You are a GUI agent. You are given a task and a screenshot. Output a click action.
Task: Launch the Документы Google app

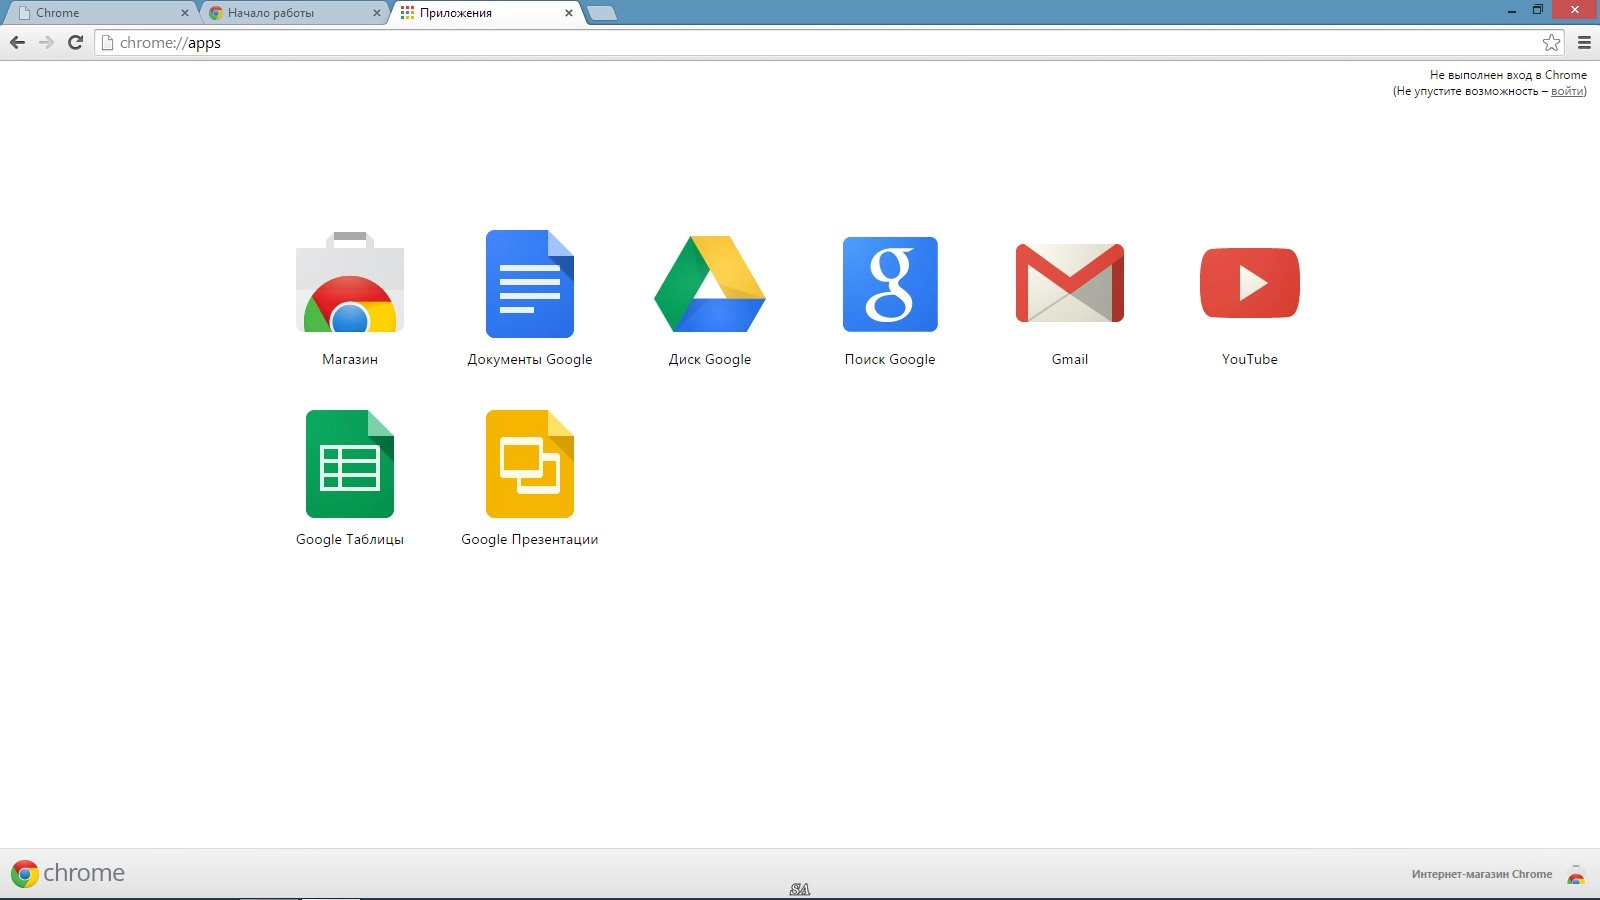[530, 284]
